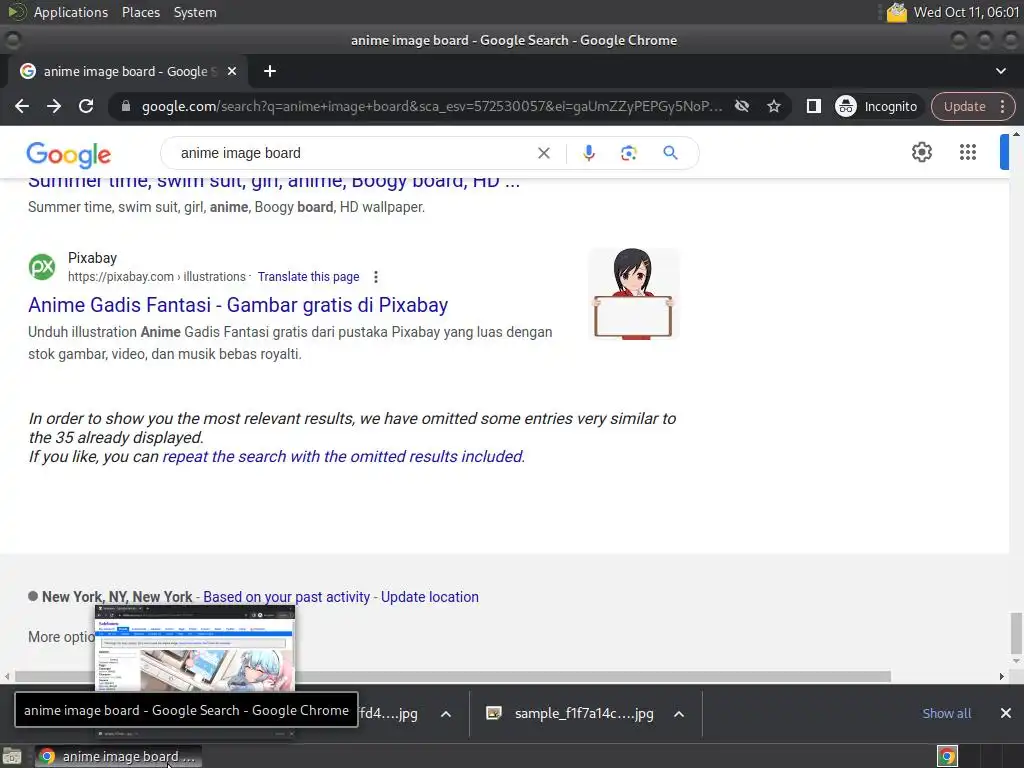Click Chrome icon in the bottom-right panel
Screen dimensions: 1024x768
pos(947,757)
